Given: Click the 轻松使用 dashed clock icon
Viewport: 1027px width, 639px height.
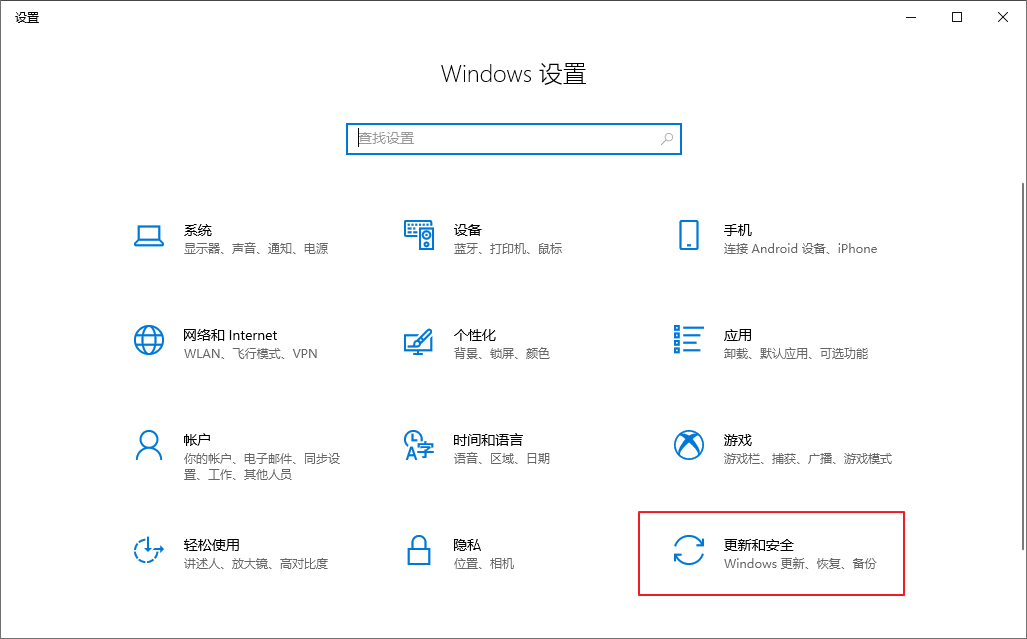Looking at the screenshot, I should 149,550.
